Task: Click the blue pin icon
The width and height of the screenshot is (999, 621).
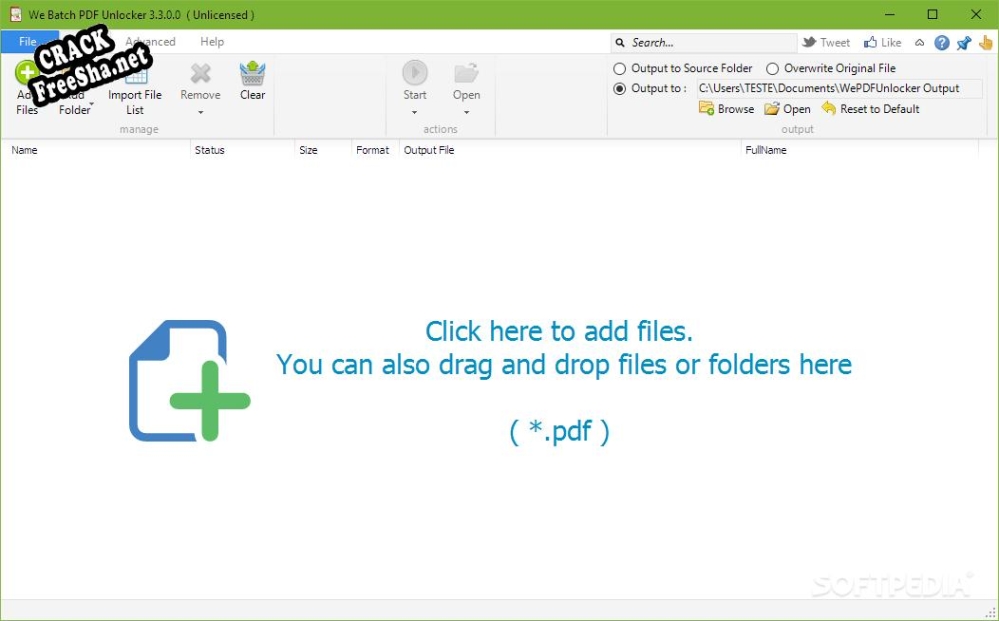Action: tap(963, 43)
